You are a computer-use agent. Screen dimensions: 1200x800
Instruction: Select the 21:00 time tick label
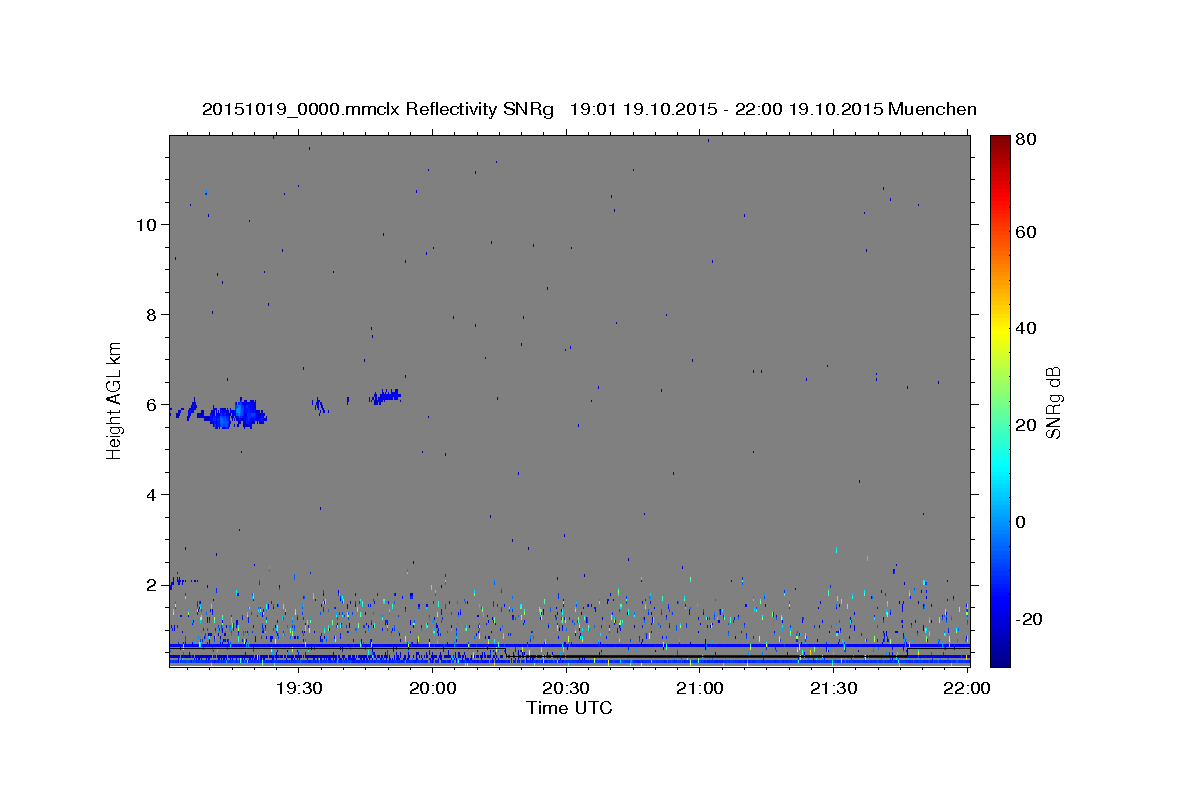pos(700,689)
